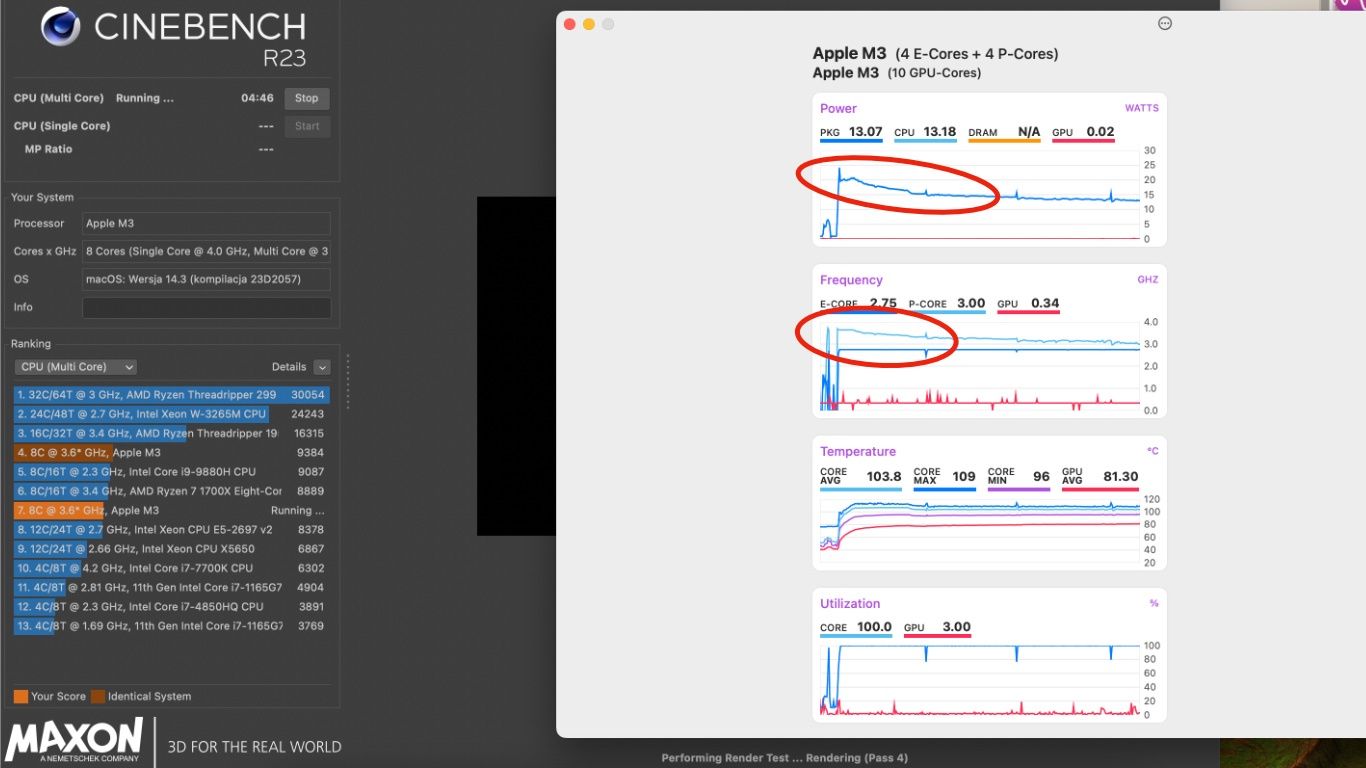Click the Cores x GHz field
This screenshot has width=1366, height=768.
tap(206, 251)
